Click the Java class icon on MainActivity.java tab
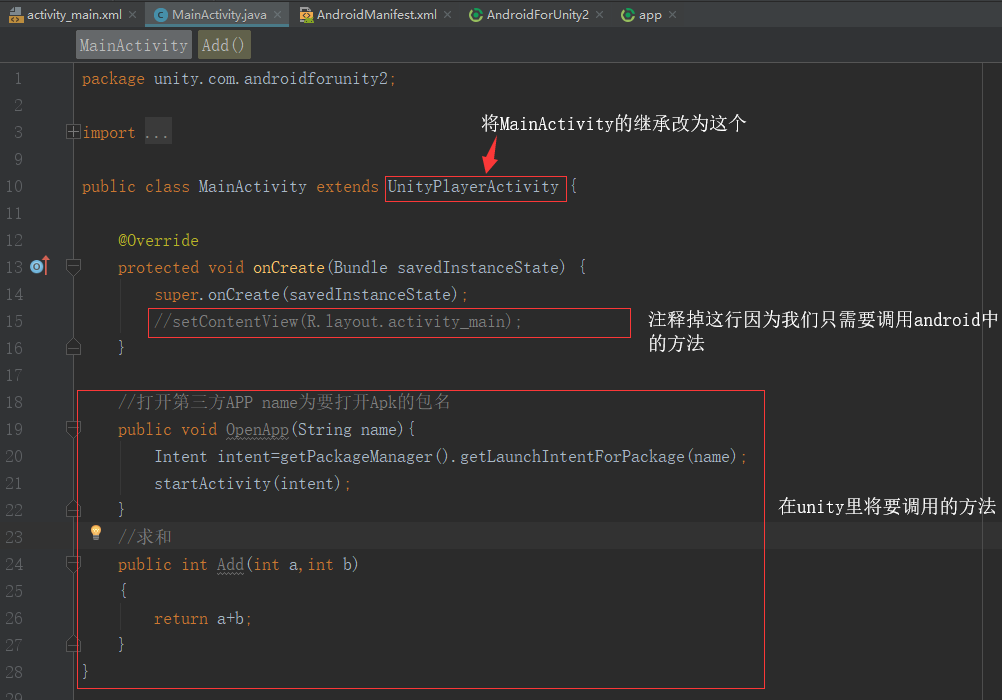1002x700 pixels. click(160, 15)
